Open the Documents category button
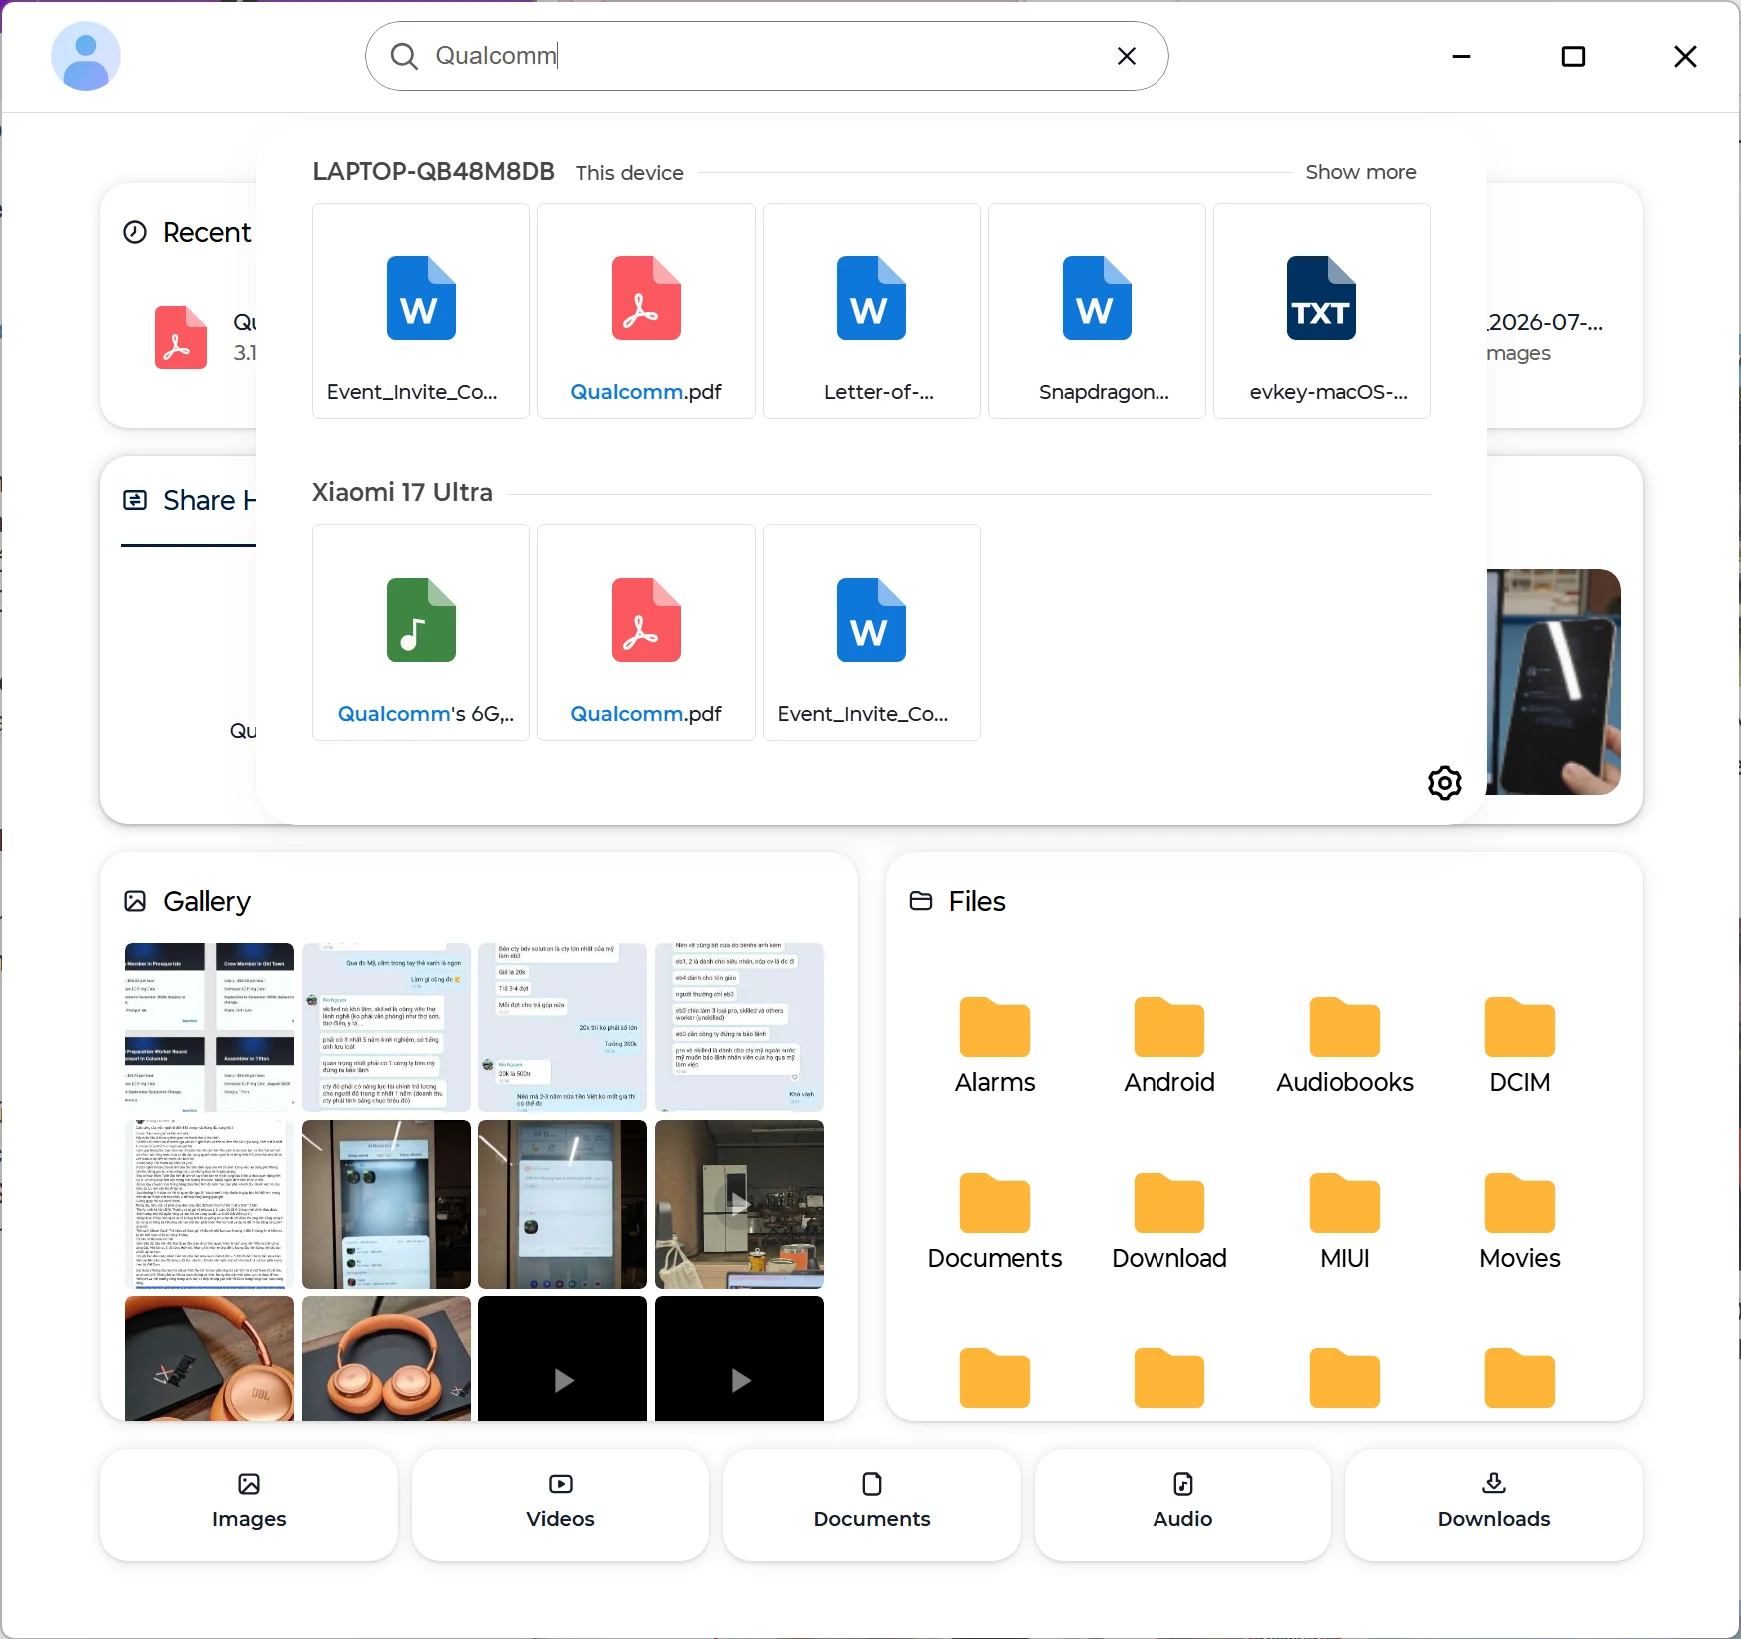This screenshot has width=1741, height=1639. (871, 1504)
